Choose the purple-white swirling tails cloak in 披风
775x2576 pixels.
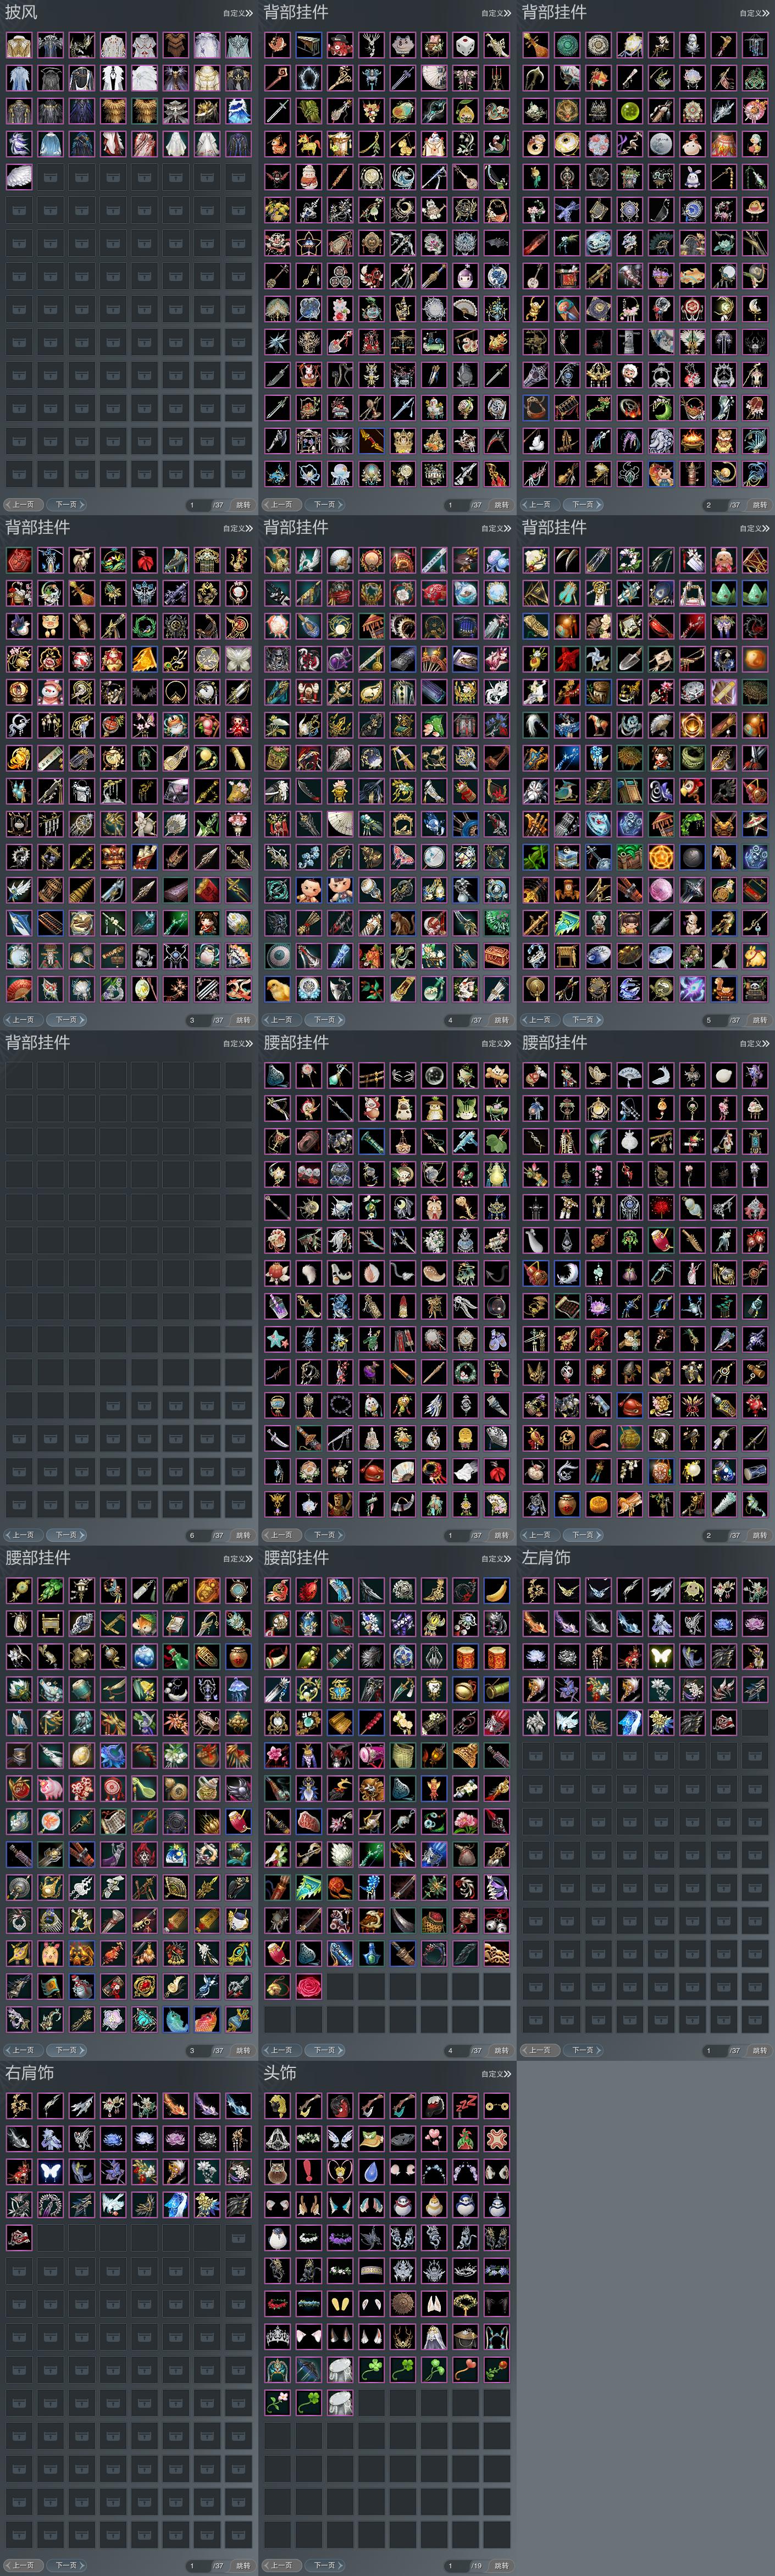19,144
